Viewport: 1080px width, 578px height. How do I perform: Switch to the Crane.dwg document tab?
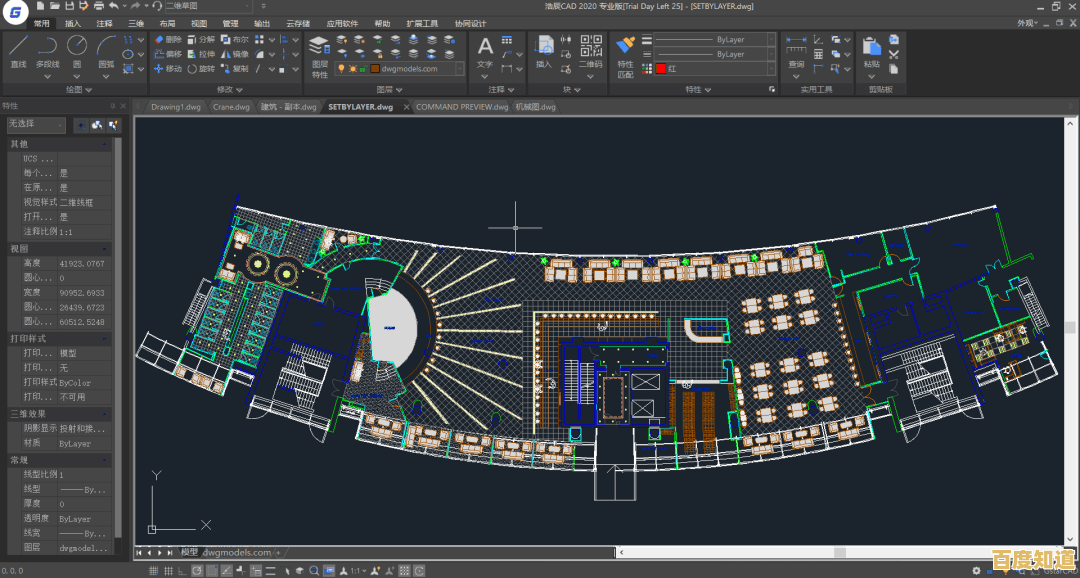tap(231, 107)
